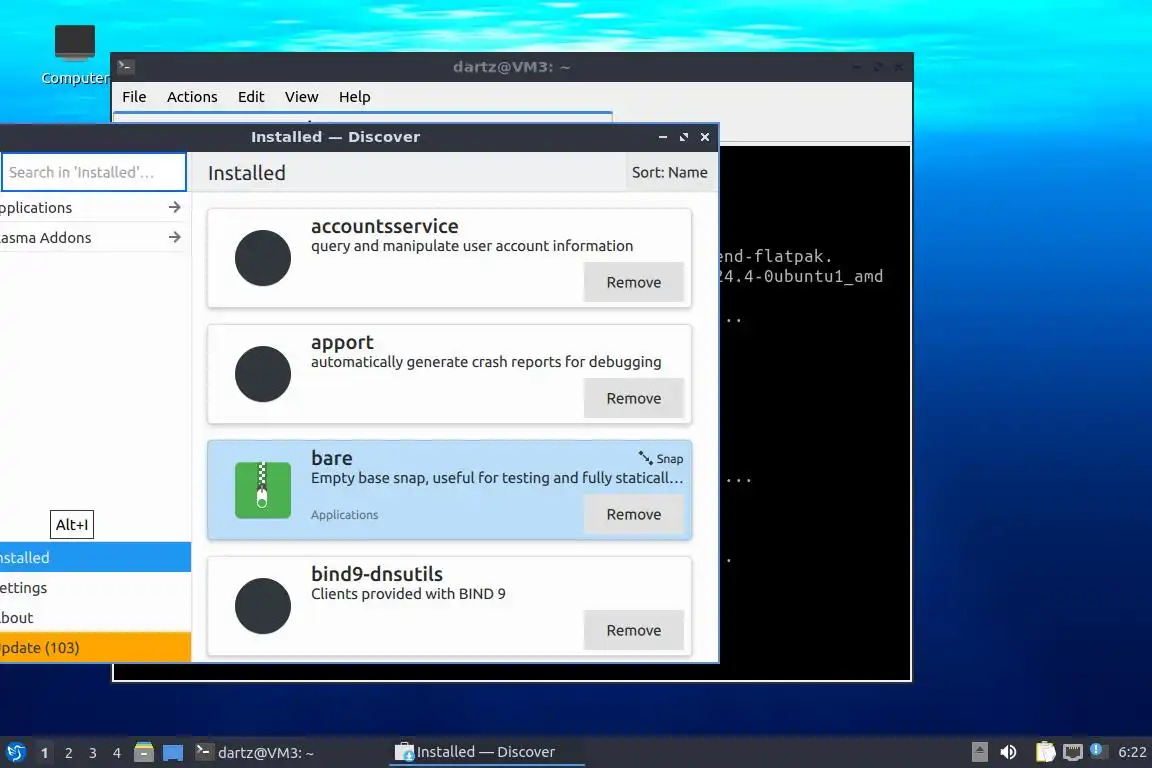Click the apport package icon
Image resolution: width=1152 pixels, height=768 pixels.
pos(263,374)
